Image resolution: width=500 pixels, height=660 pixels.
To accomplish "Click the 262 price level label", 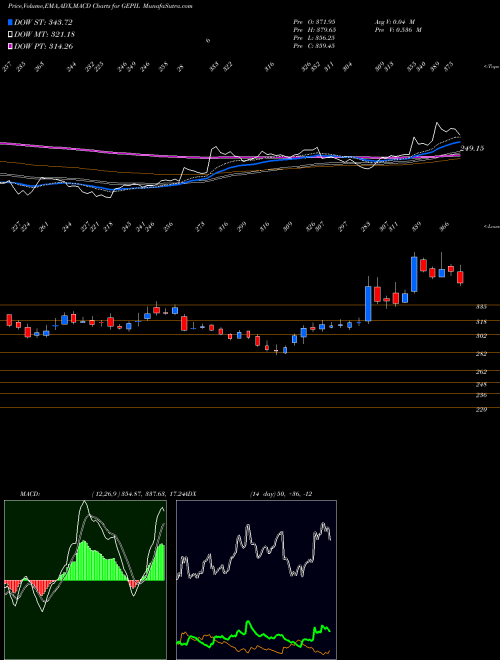I will [x=481, y=372].
